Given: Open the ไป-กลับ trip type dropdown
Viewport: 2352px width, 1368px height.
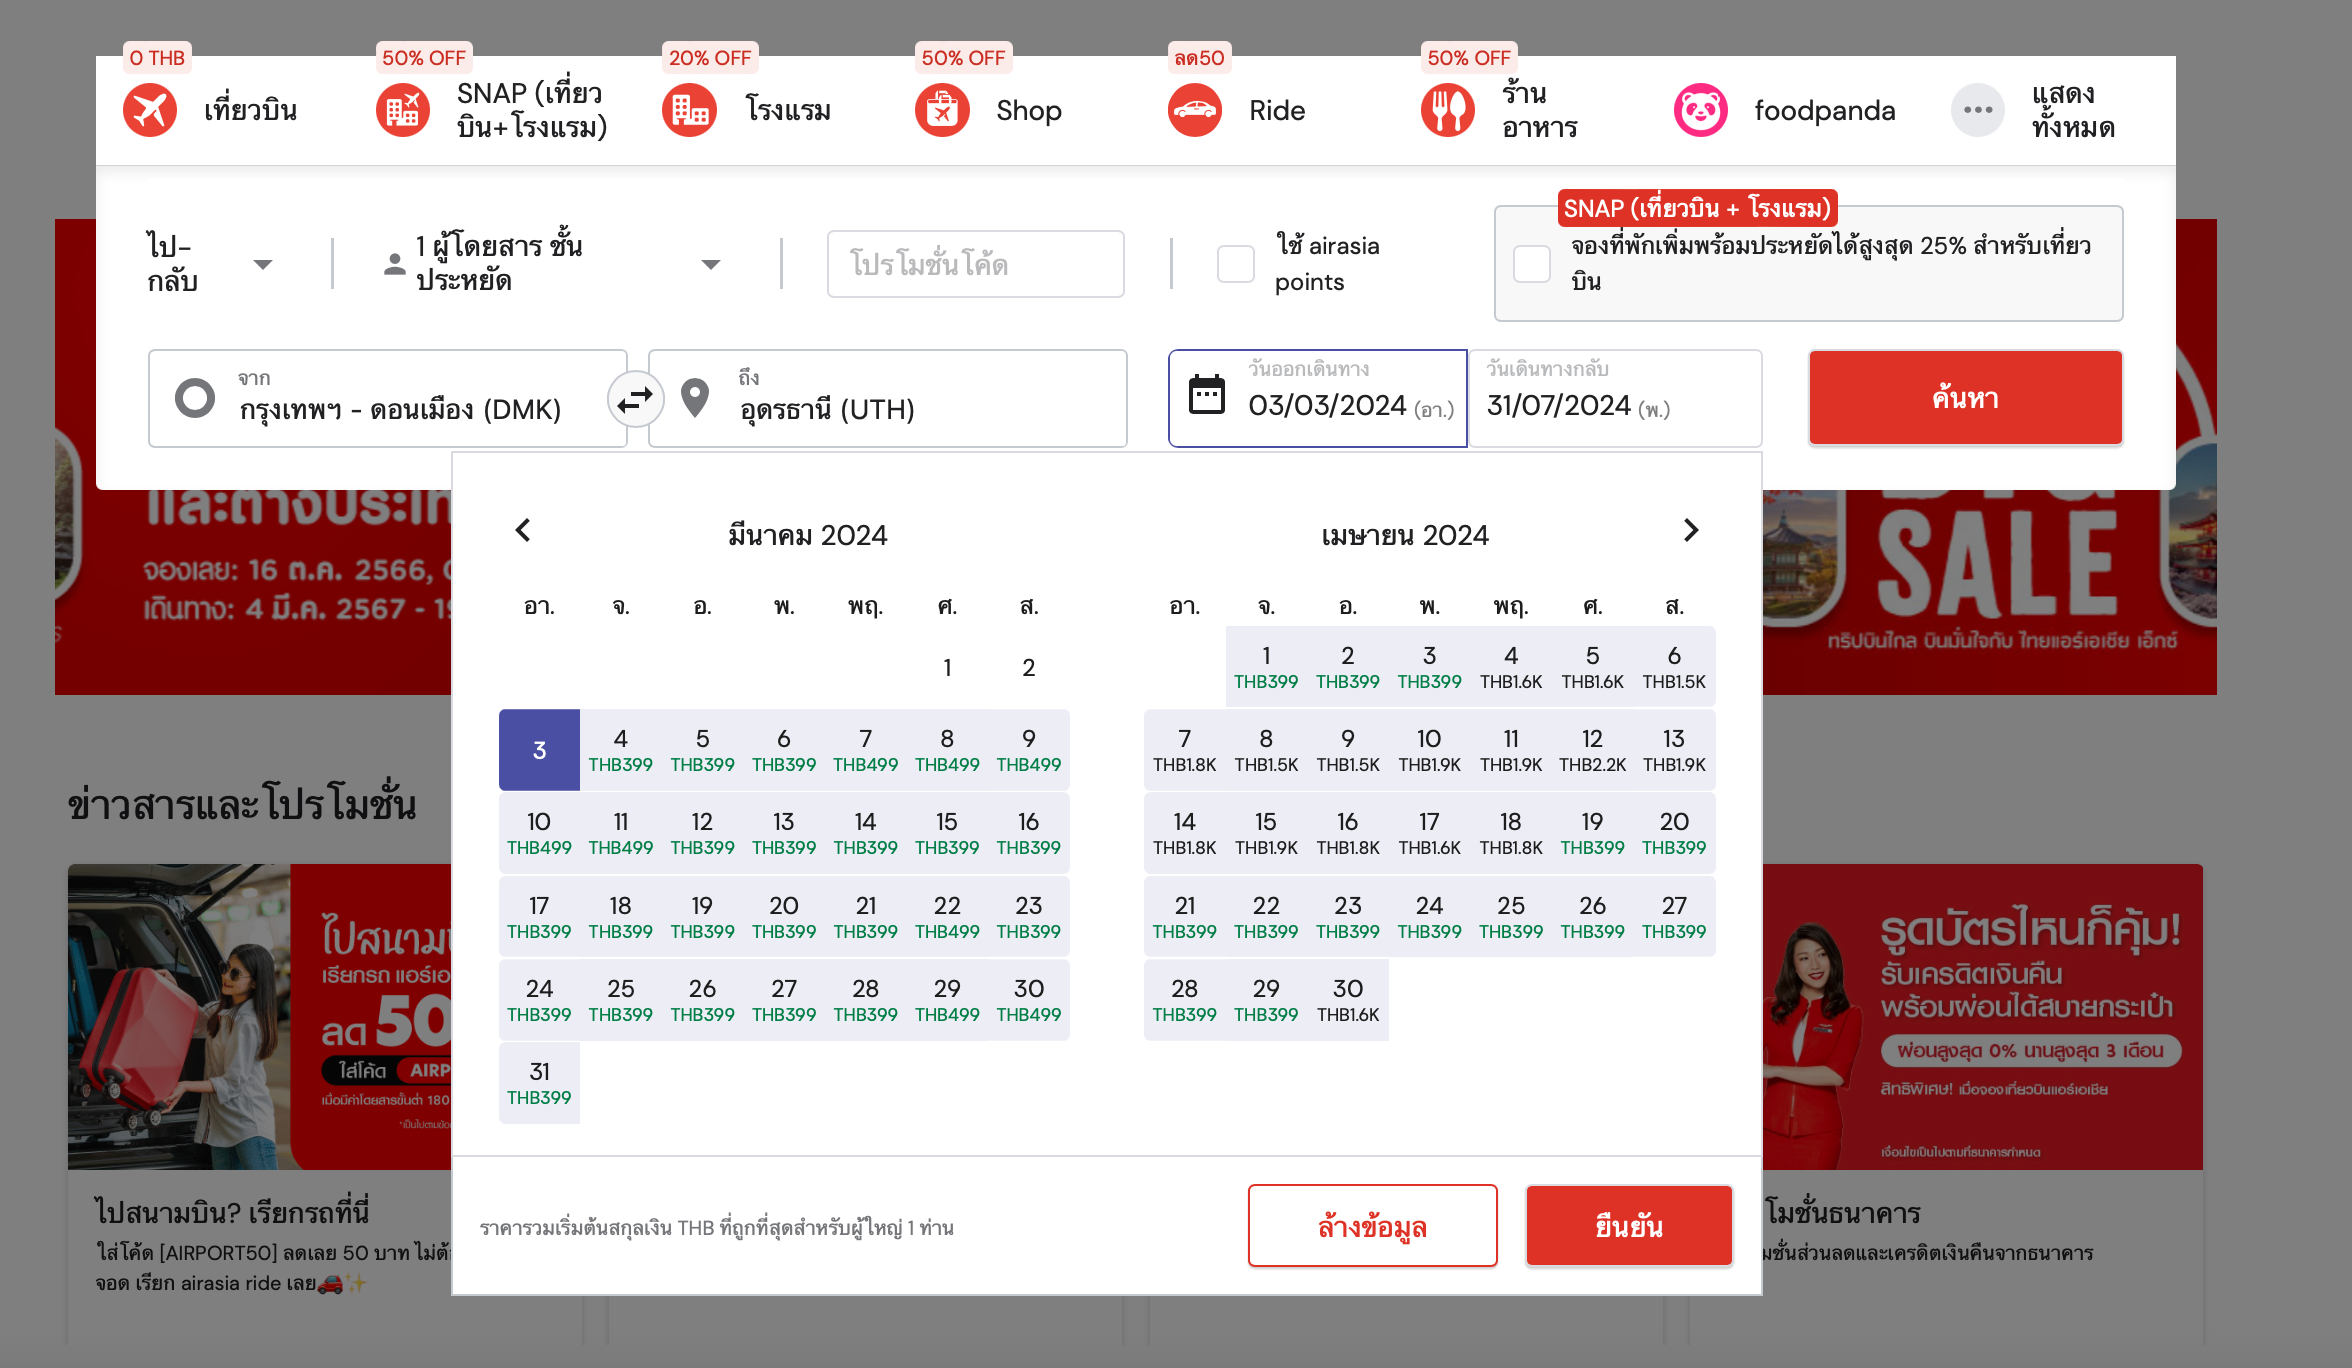Looking at the screenshot, I should pos(263,264).
